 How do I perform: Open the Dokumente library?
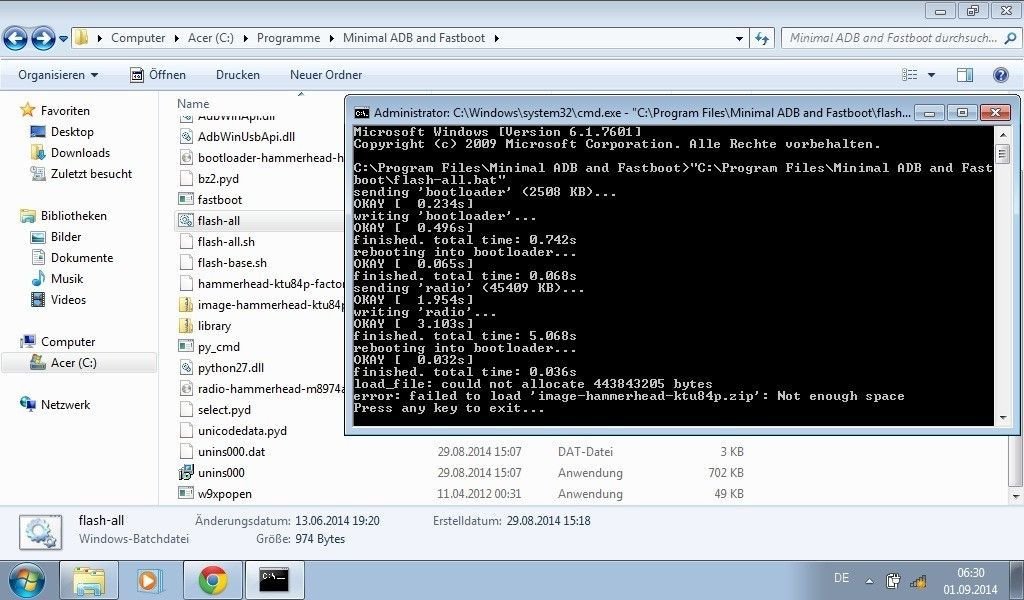(82, 257)
